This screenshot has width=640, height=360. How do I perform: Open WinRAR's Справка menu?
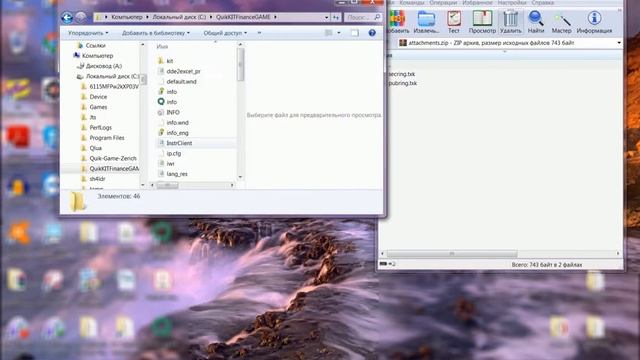[x=542, y=2]
